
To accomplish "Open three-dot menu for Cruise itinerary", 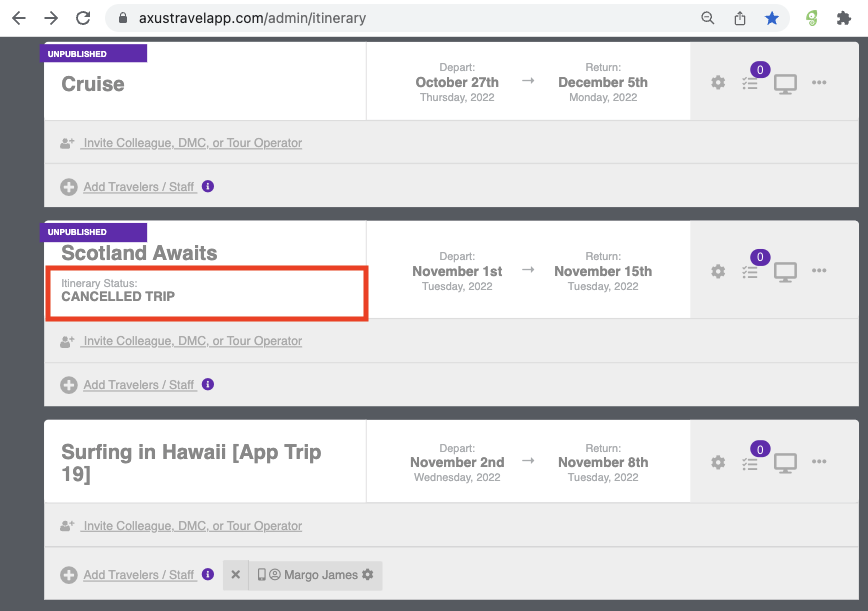I will pyautogui.click(x=819, y=82).
